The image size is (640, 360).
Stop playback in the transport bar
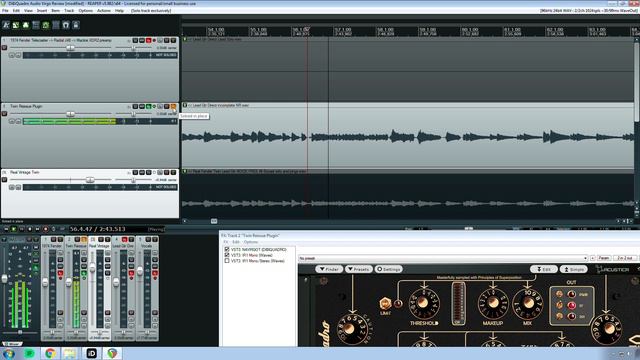click(x=29, y=229)
